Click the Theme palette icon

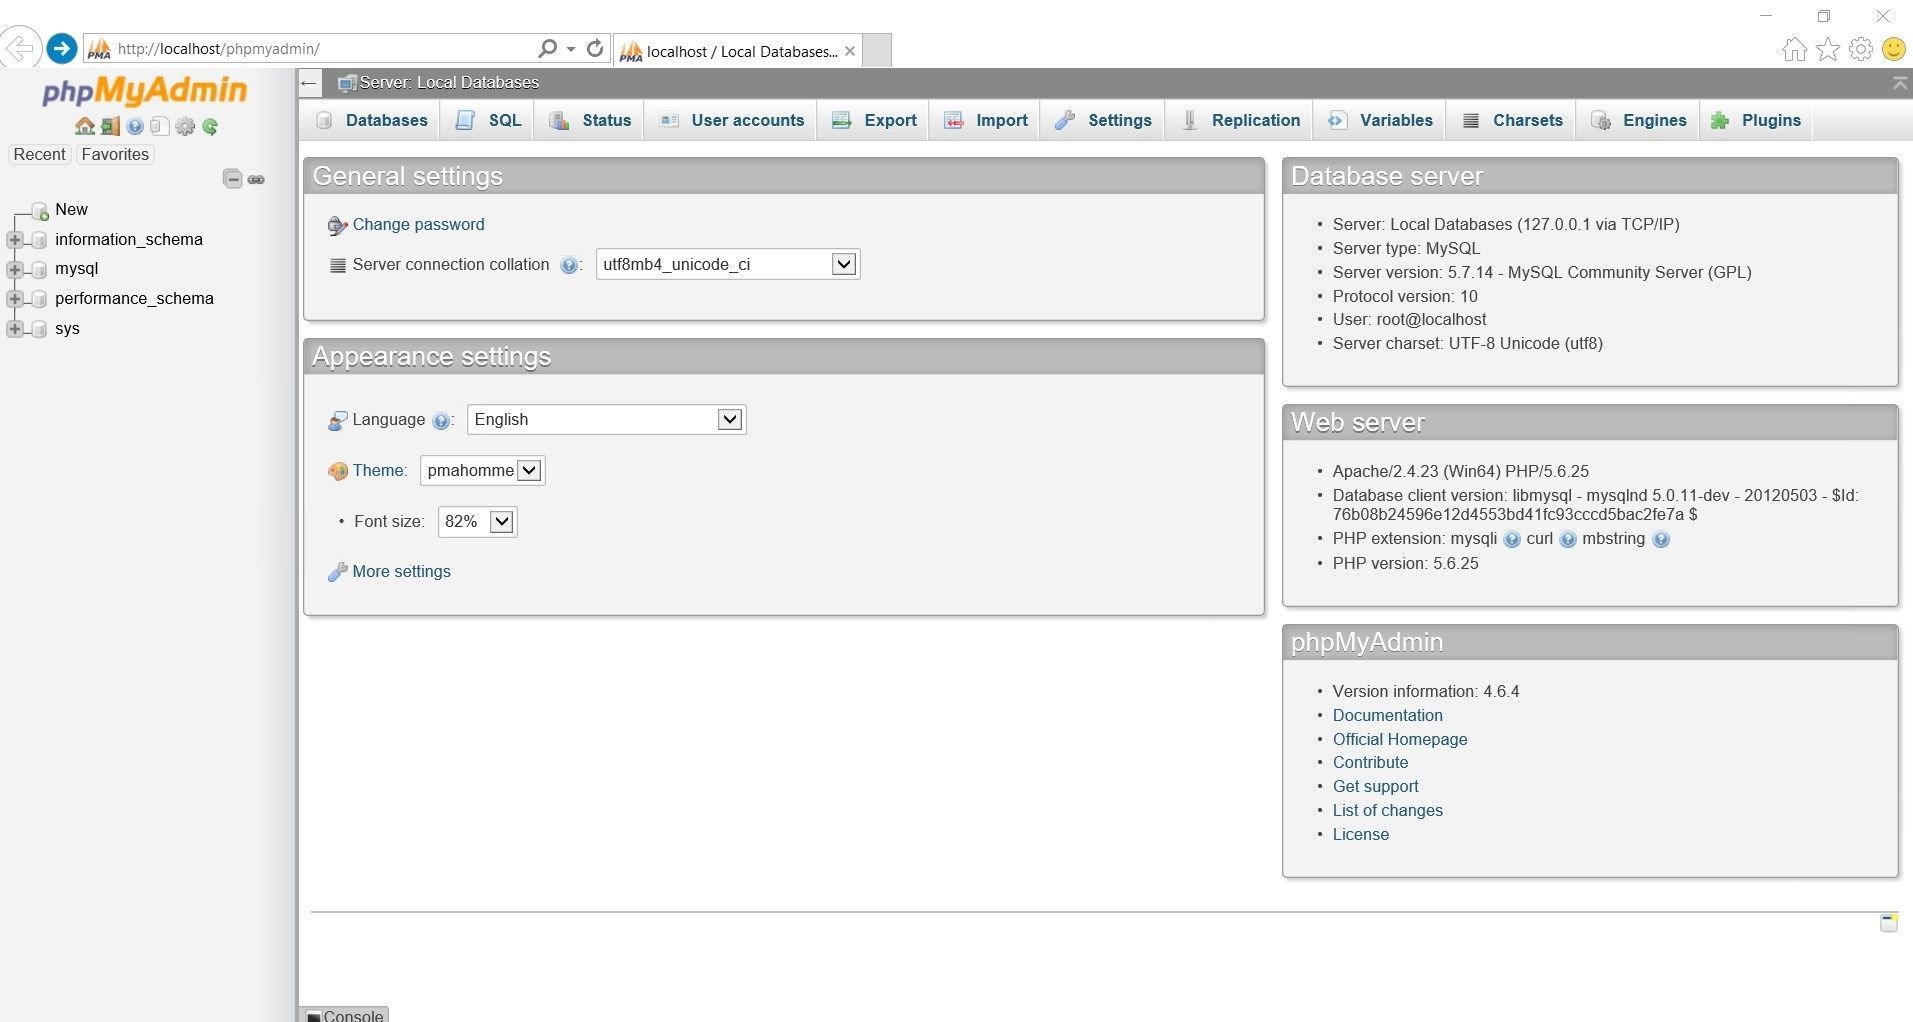coord(337,471)
